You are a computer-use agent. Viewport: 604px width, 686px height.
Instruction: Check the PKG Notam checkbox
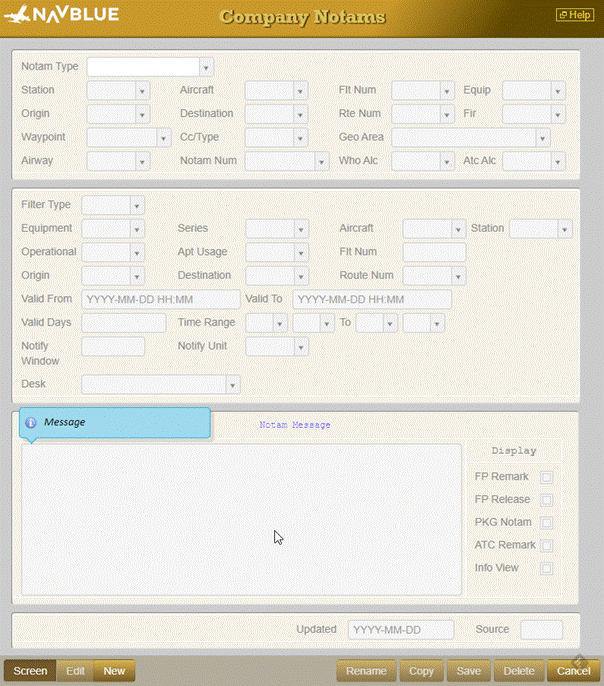pos(546,523)
